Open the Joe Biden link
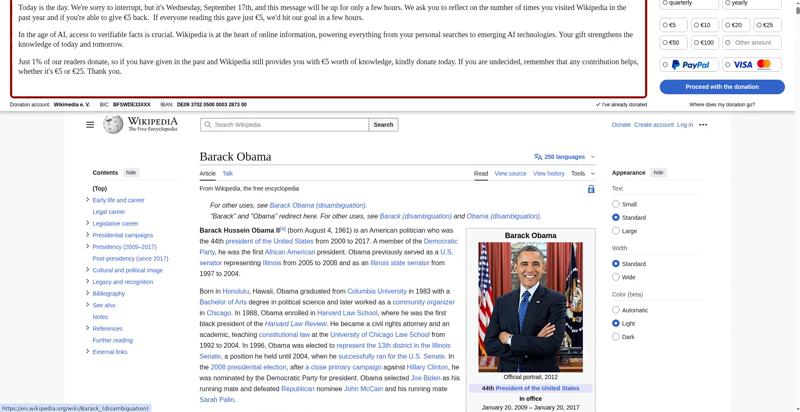Screen dimensions: 800x412 point(425,378)
